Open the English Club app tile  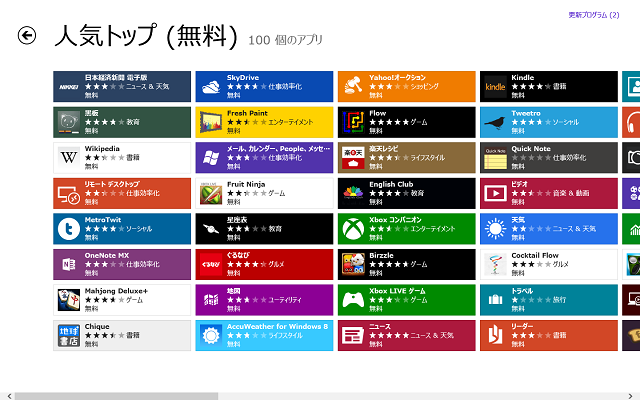406,193
